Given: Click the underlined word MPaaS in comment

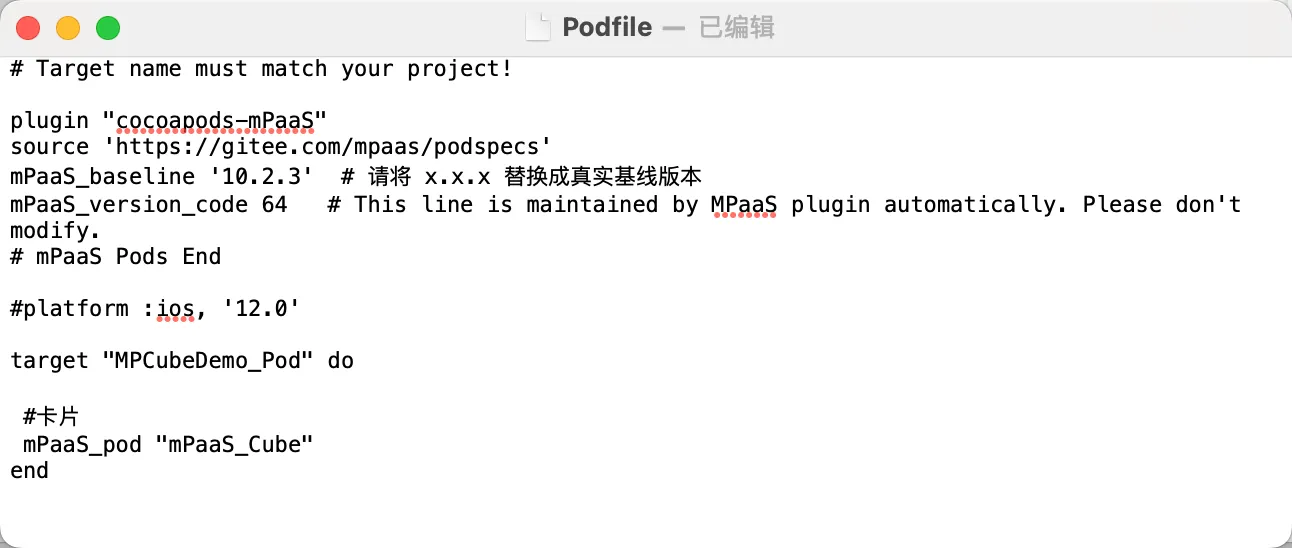Looking at the screenshot, I should coord(743,204).
